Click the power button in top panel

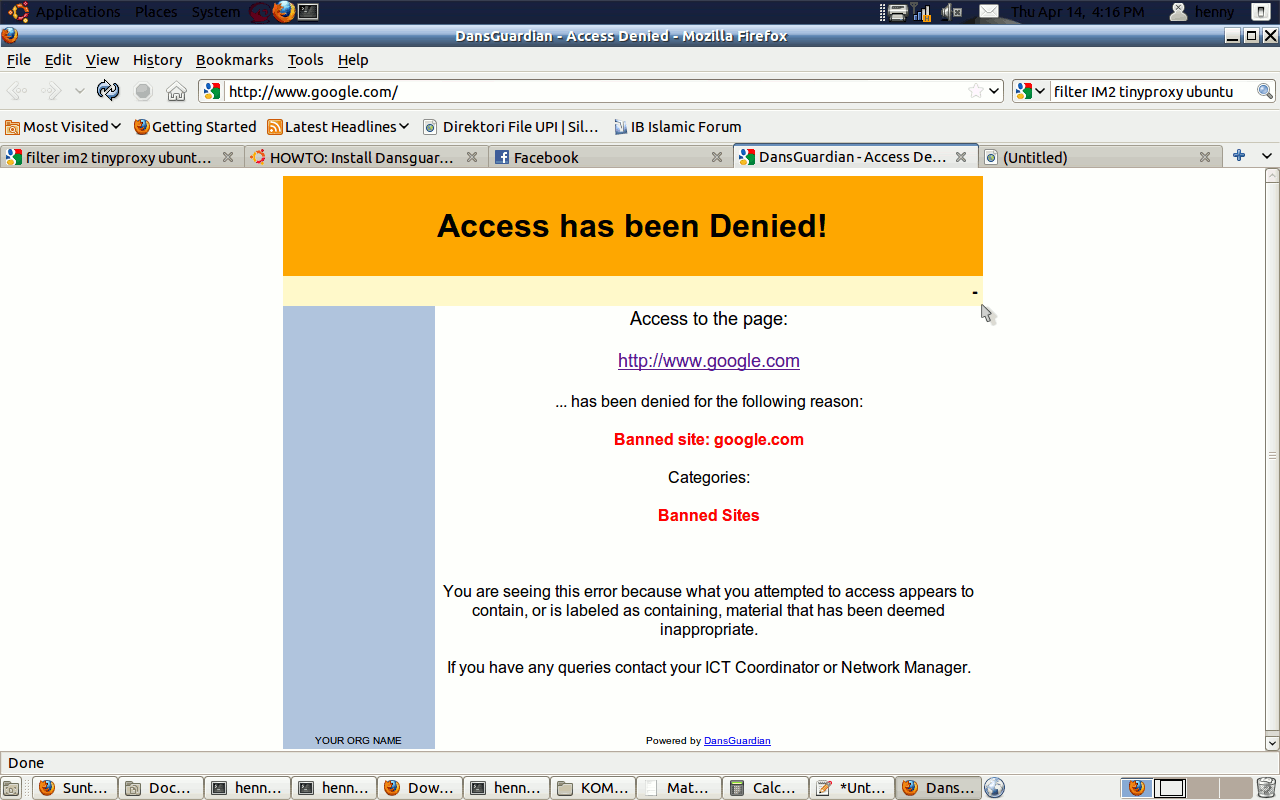[1260, 12]
